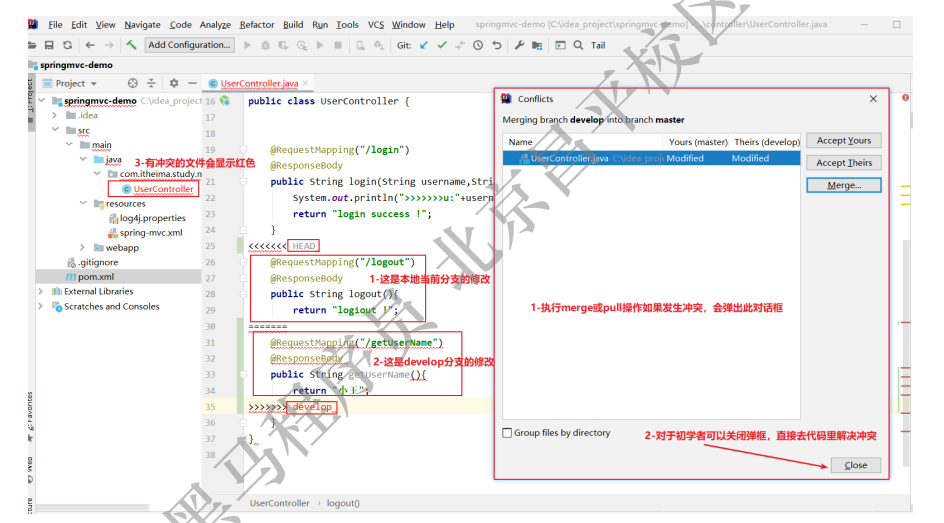Open the Project view dropdown
Viewport: 944px width, 523px height.
(94, 84)
